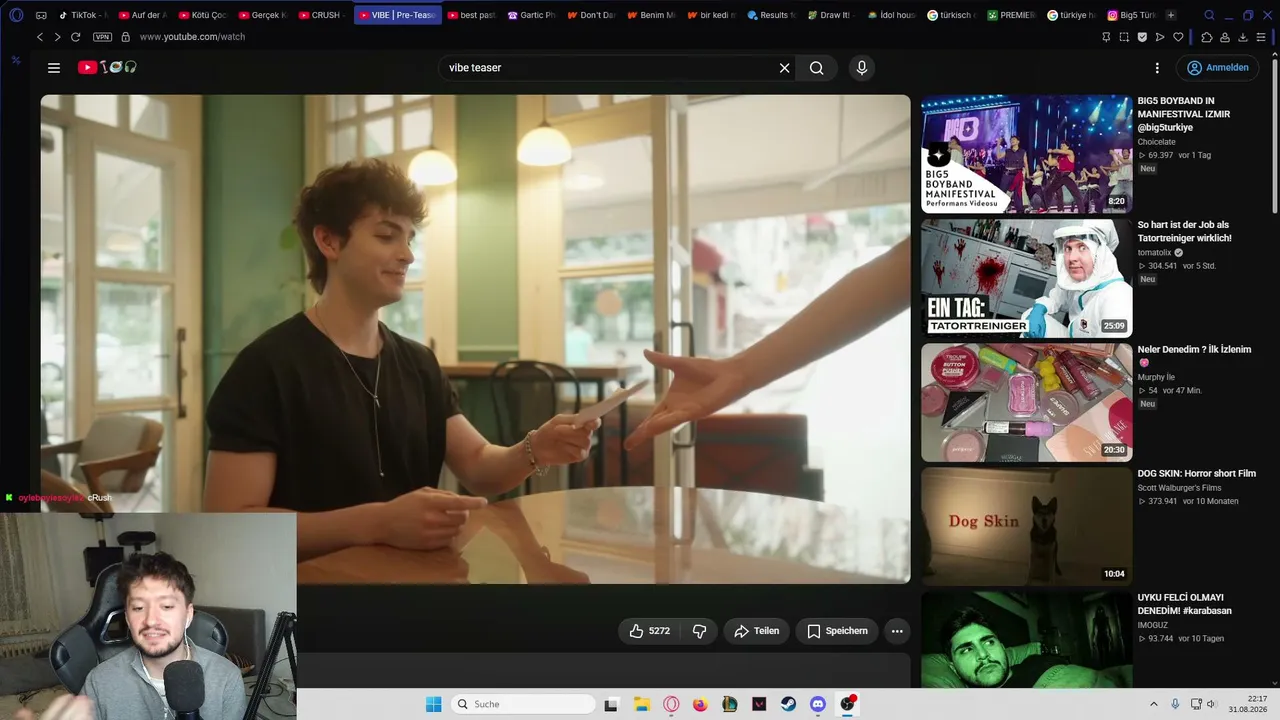This screenshot has width=1280, height=720.
Task: Open the YouTube guide hamburger menu
Action: 54,68
